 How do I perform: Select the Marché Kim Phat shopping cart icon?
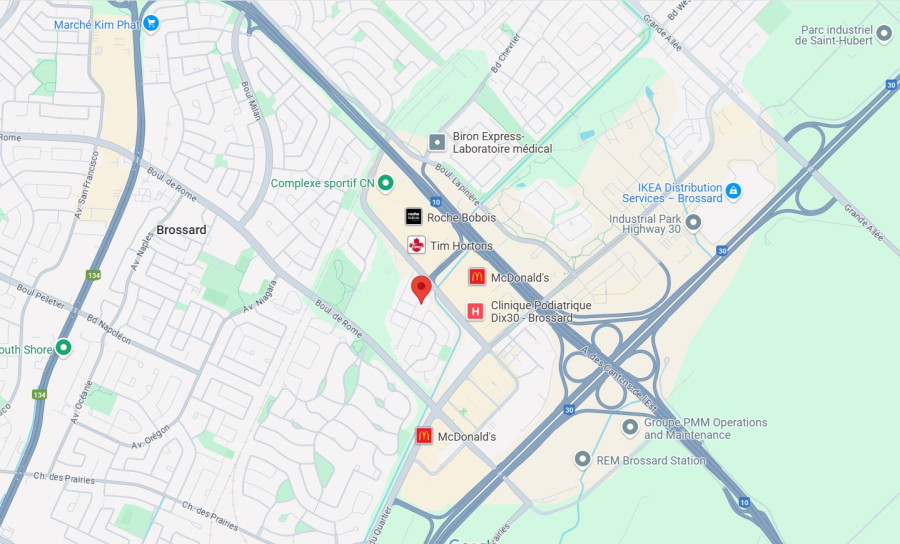[x=151, y=24]
